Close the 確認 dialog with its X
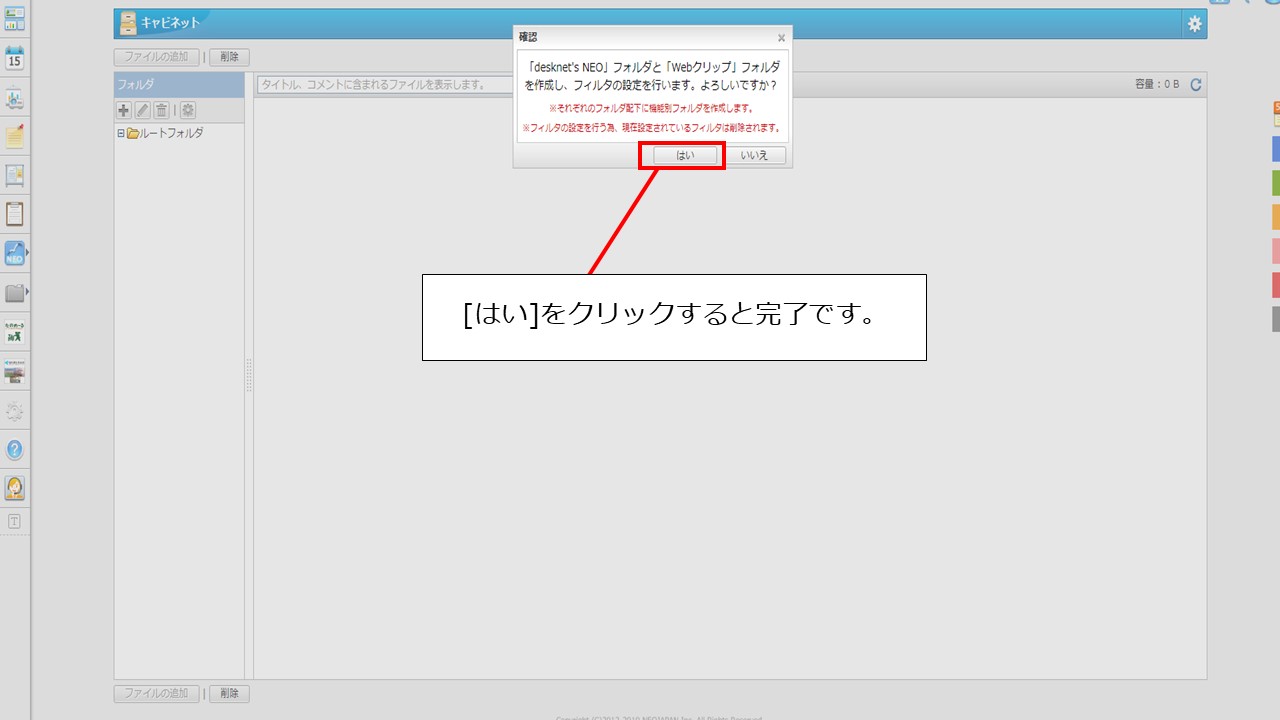Image resolution: width=1280 pixels, height=720 pixels. (781, 38)
